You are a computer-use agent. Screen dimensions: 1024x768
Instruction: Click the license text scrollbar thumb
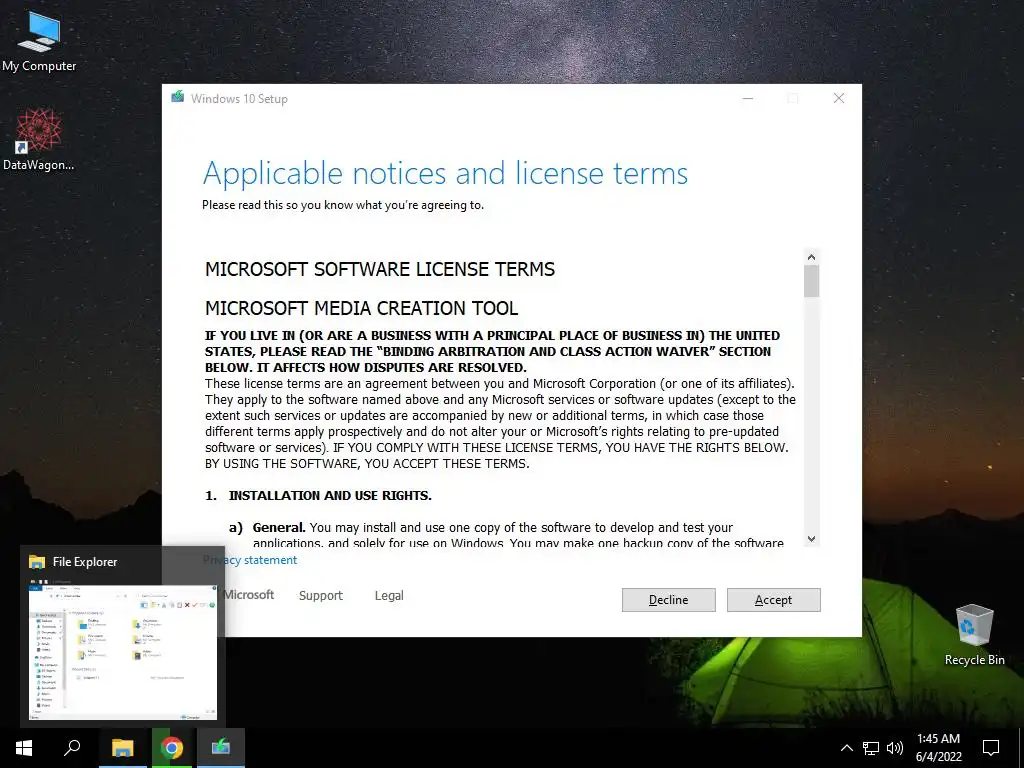[x=811, y=281]
